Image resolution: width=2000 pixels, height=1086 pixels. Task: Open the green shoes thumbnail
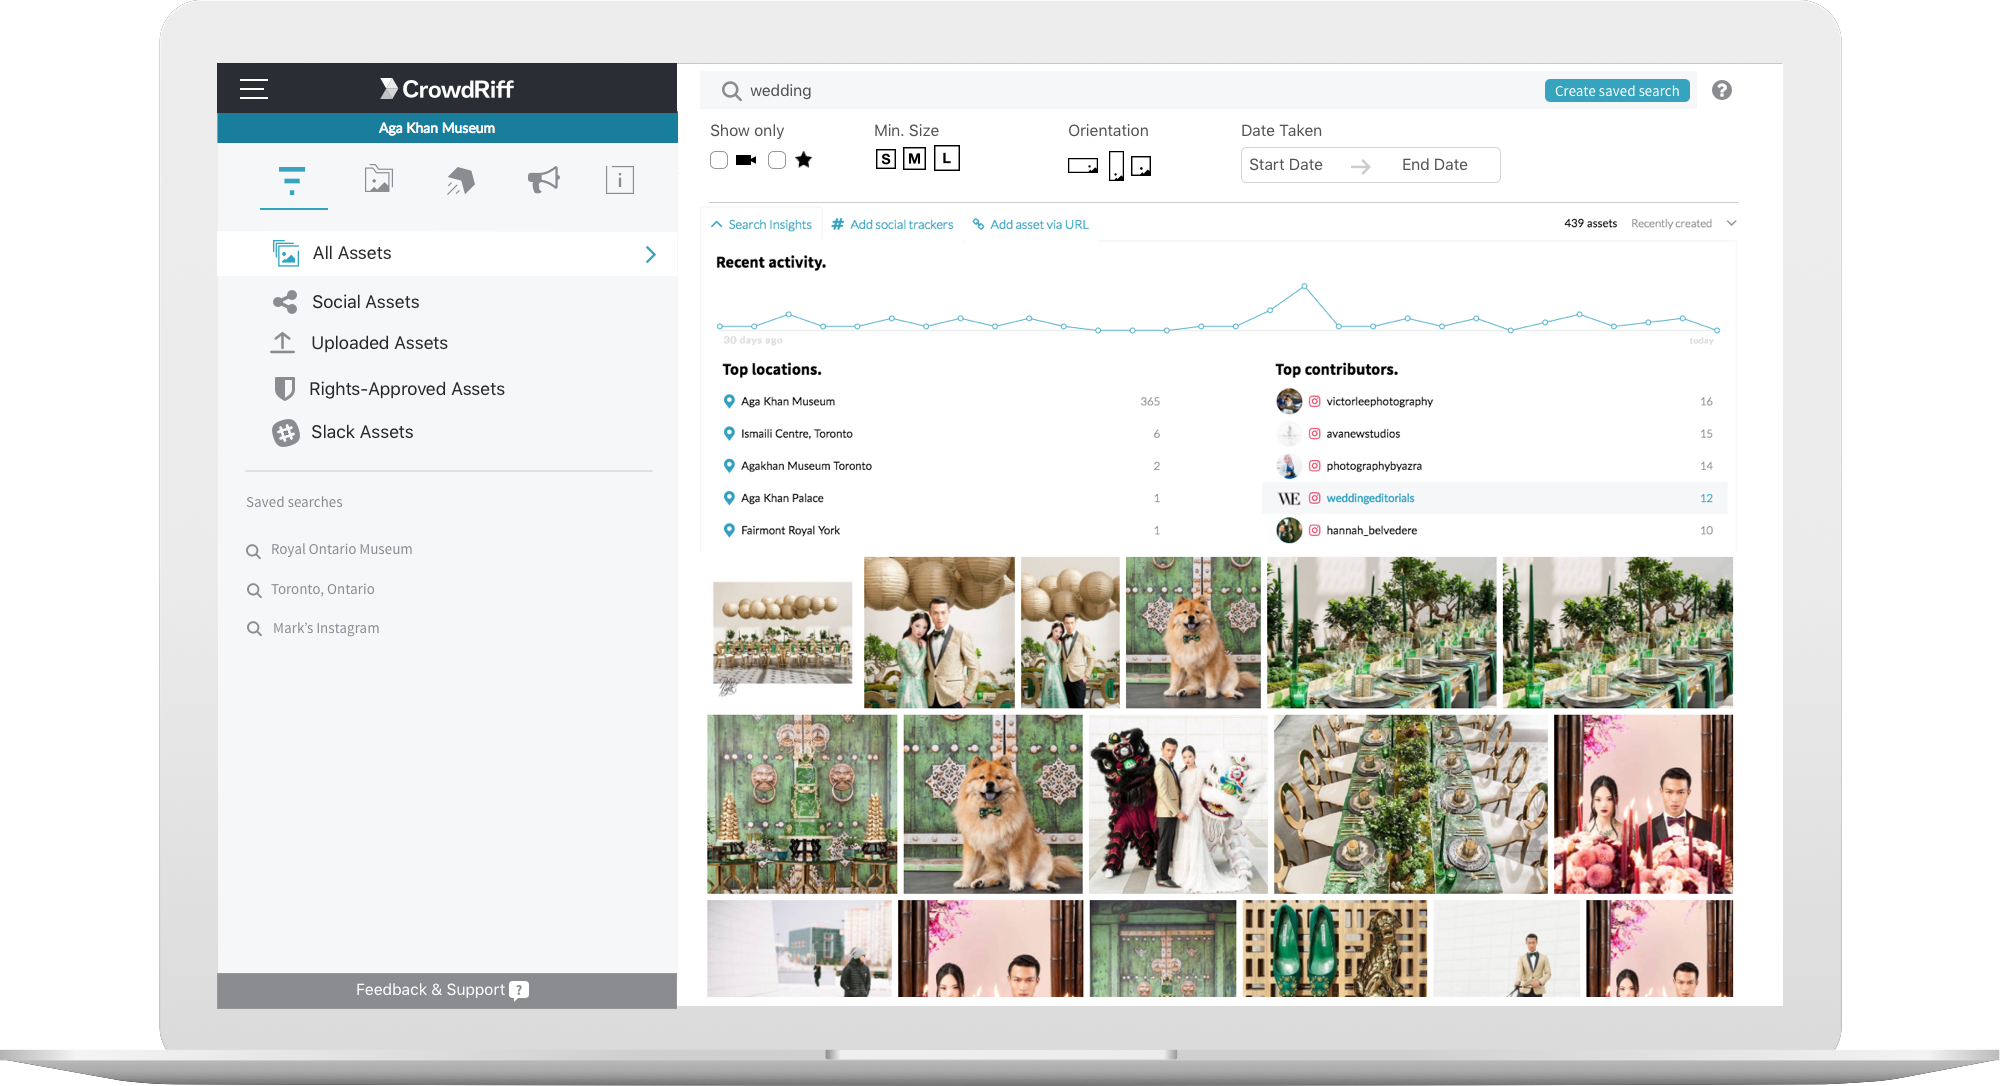coord(1335,948)
